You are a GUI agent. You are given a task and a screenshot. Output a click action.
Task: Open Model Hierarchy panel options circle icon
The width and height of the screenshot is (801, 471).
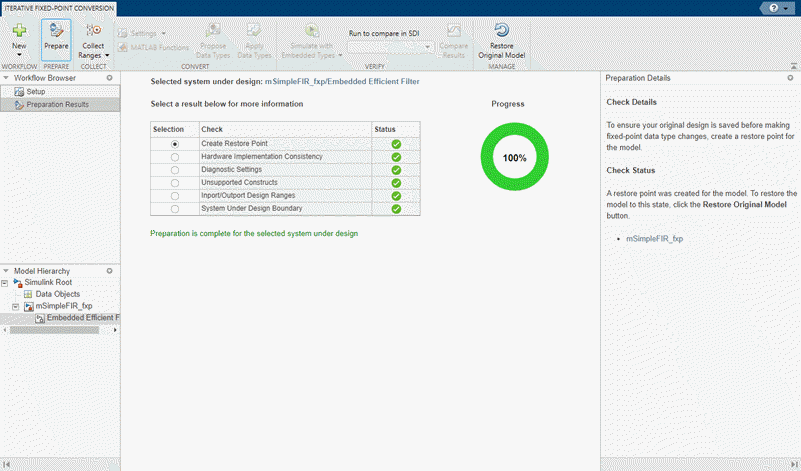coord(109,271)
